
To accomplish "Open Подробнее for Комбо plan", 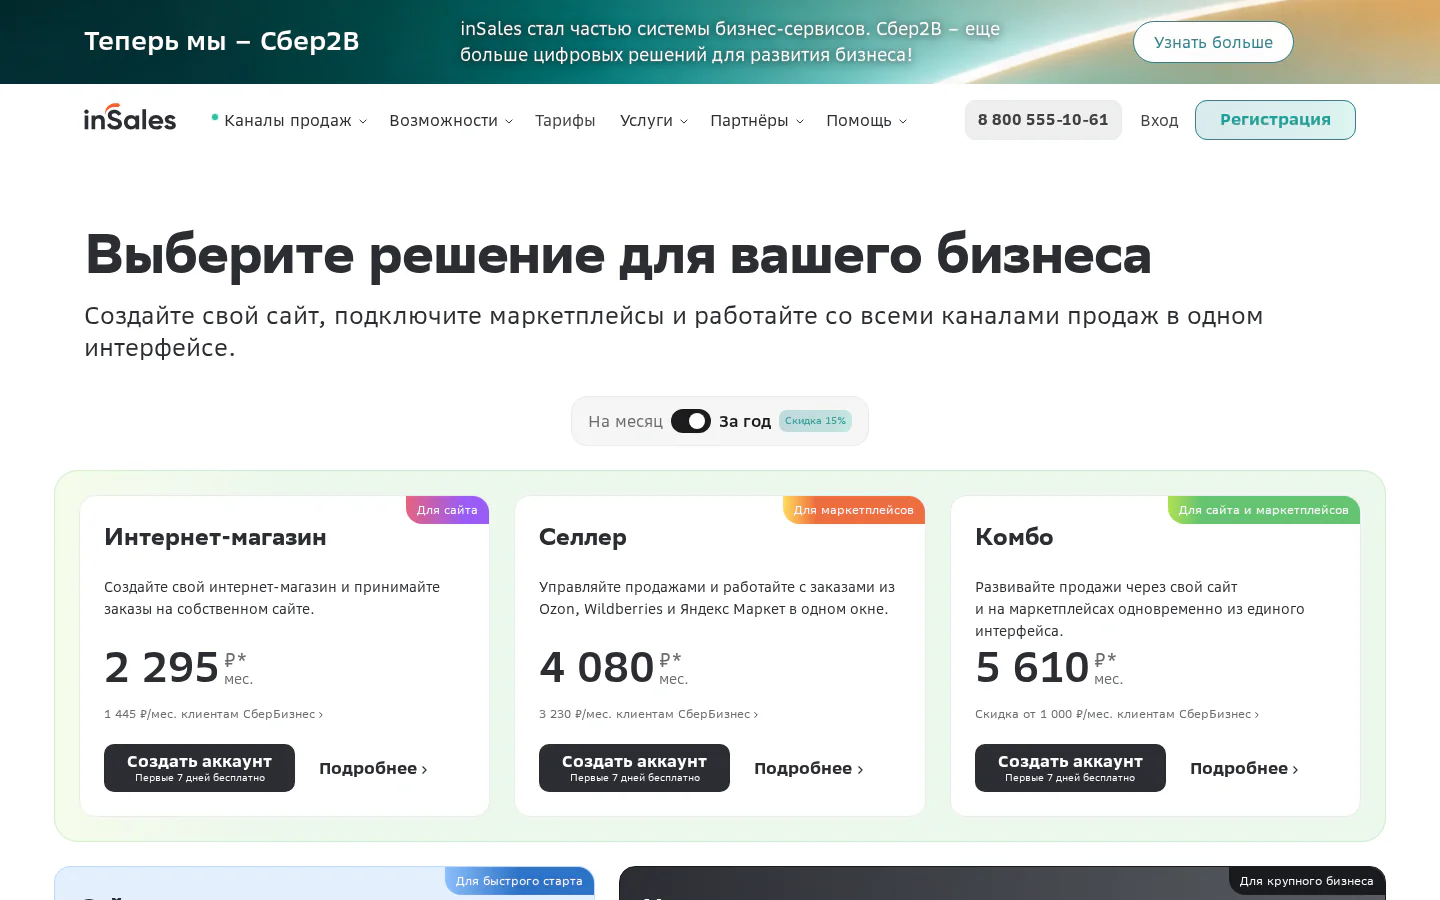I will [x=1244, y=768].
